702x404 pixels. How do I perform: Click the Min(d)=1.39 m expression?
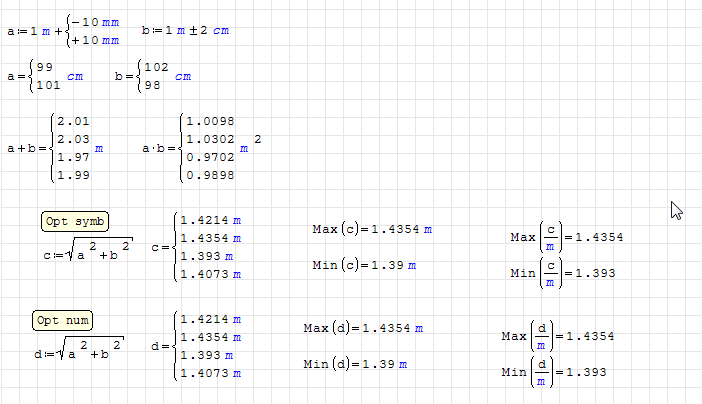354,364
